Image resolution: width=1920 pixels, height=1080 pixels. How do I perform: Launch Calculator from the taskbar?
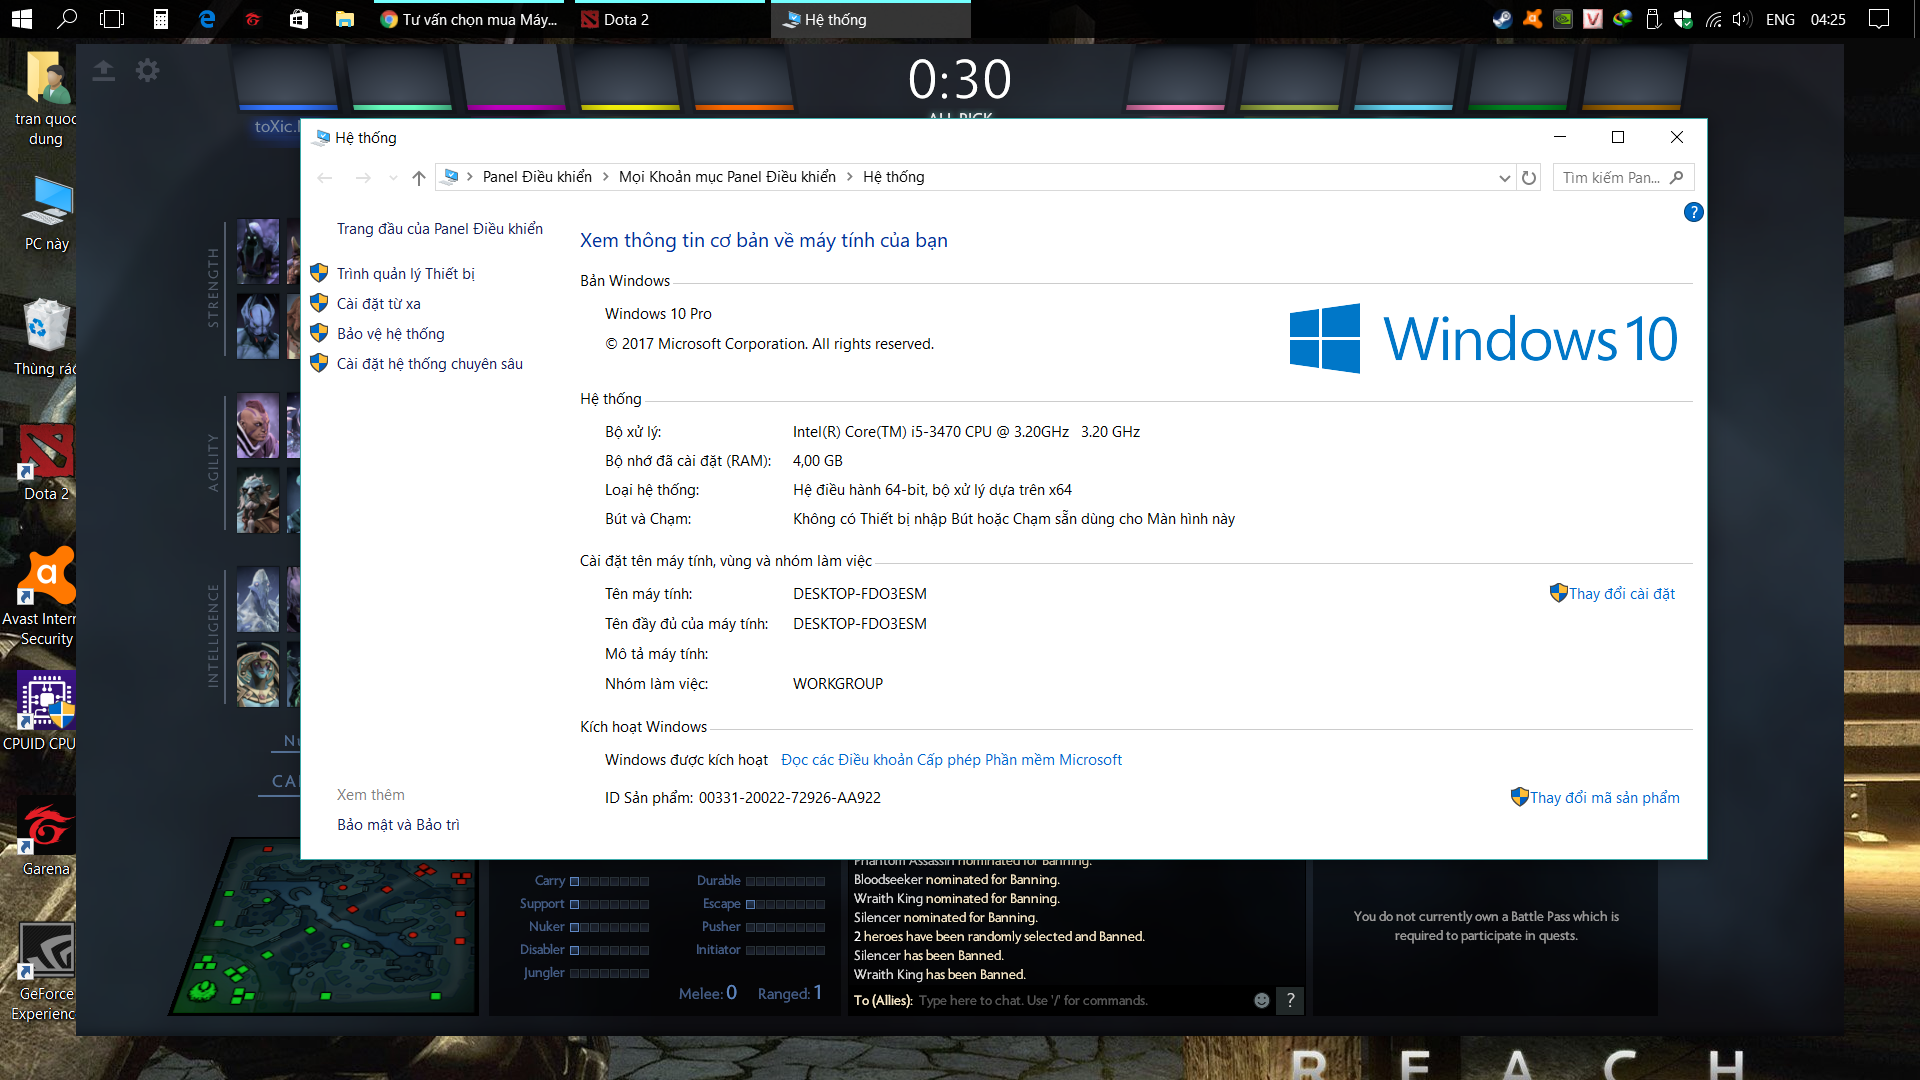click(x=160, y=19)
